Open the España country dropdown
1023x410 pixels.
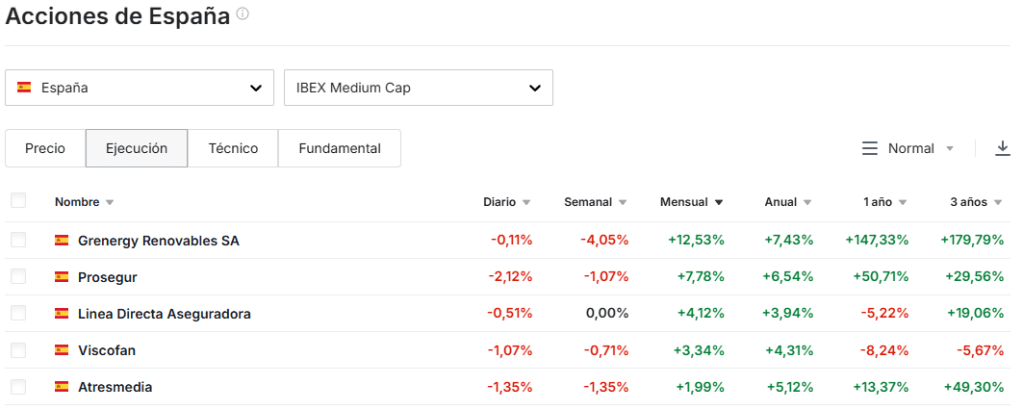pyautogui.click(x=139, y=88)
